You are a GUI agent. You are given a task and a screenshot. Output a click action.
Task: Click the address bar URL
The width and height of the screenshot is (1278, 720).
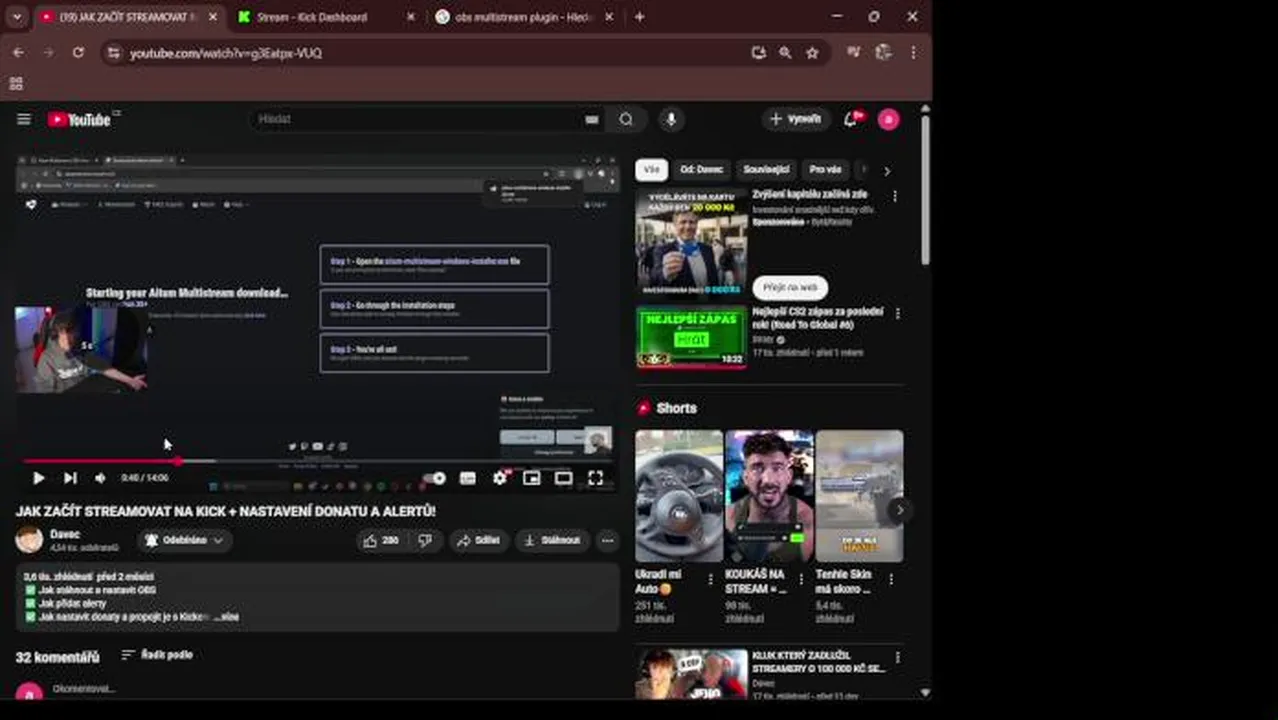[x=225, y=53]
